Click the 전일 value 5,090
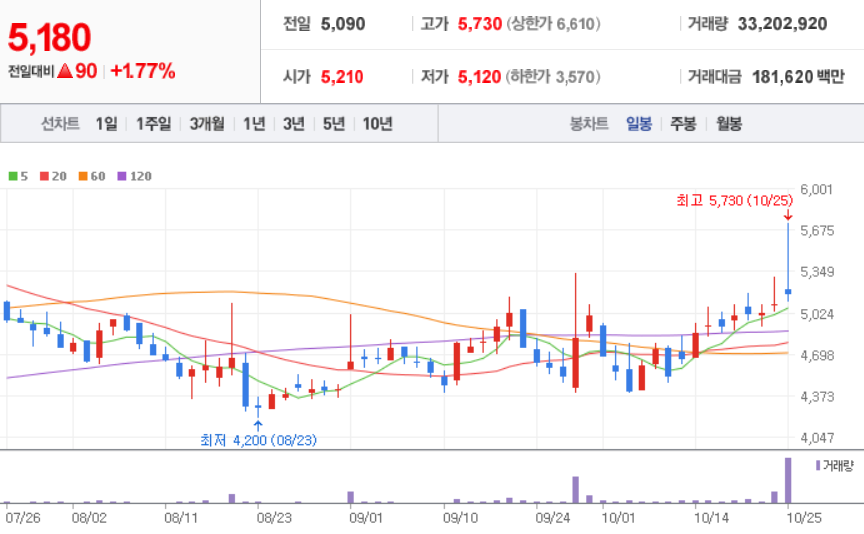Image resolution: width=864 pixels, height=534 pixels. click(x=343, y=24)
